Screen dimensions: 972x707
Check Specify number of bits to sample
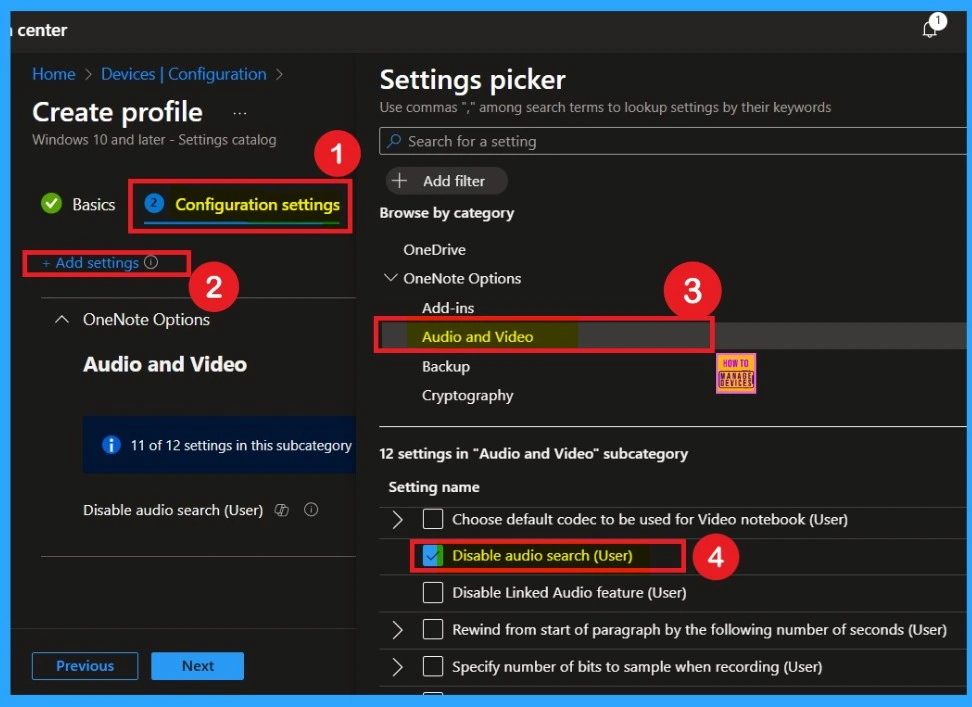click(x=433, y=667)
